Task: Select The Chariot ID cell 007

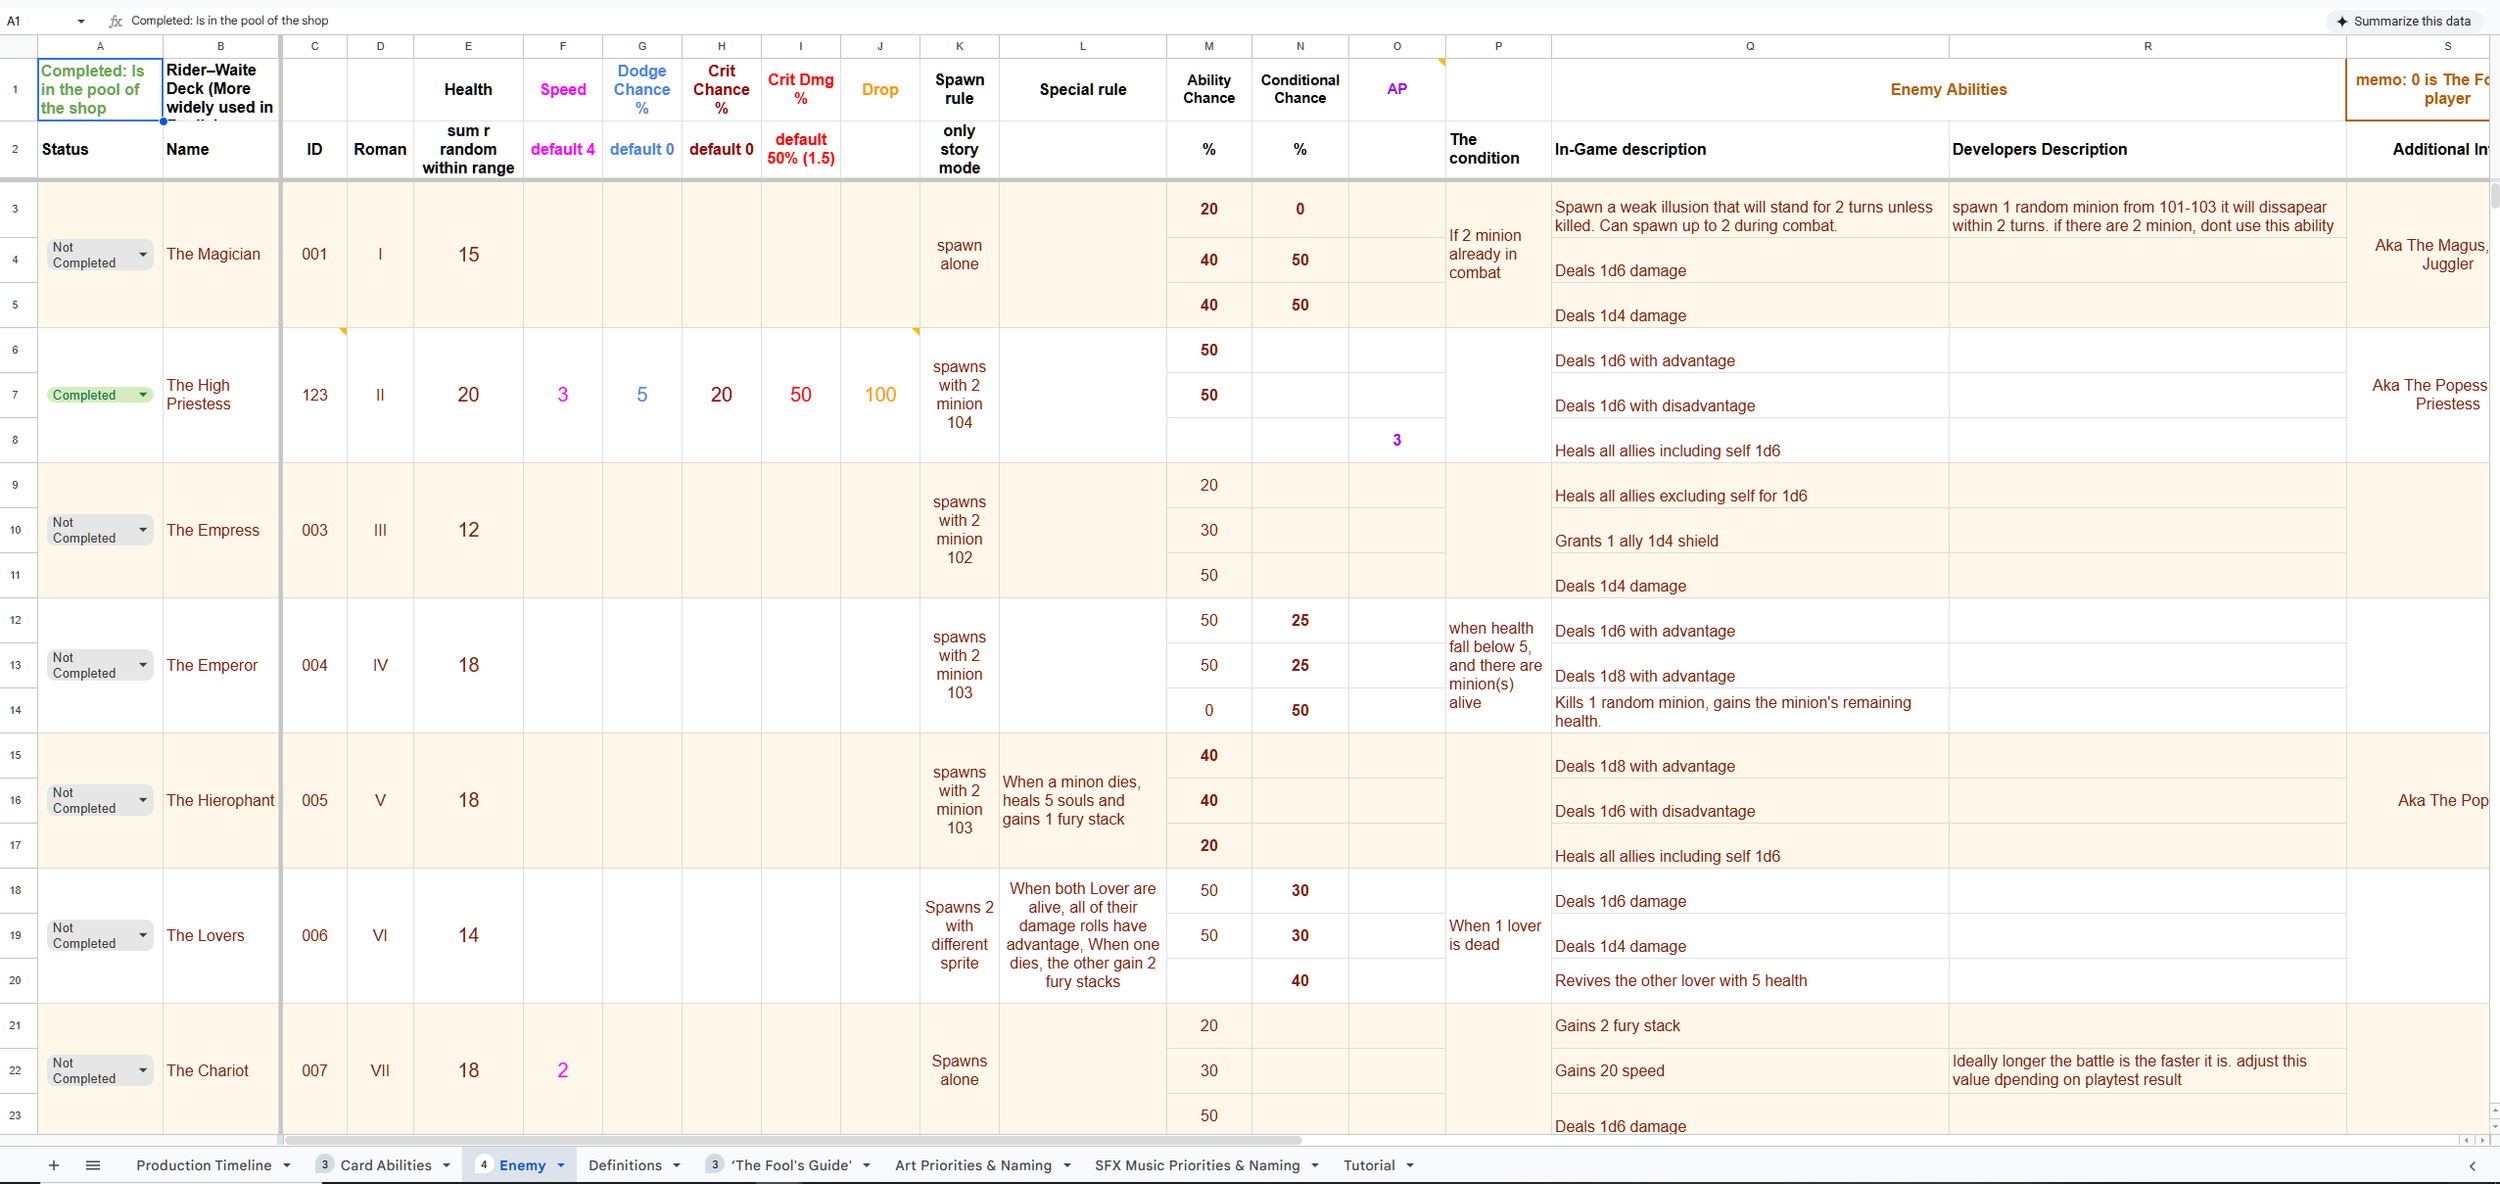Action: [315, 1070]
